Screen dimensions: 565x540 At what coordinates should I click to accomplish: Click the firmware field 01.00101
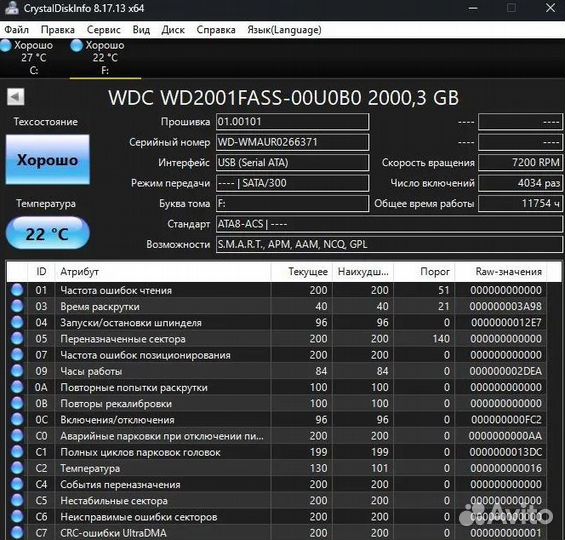292,122
